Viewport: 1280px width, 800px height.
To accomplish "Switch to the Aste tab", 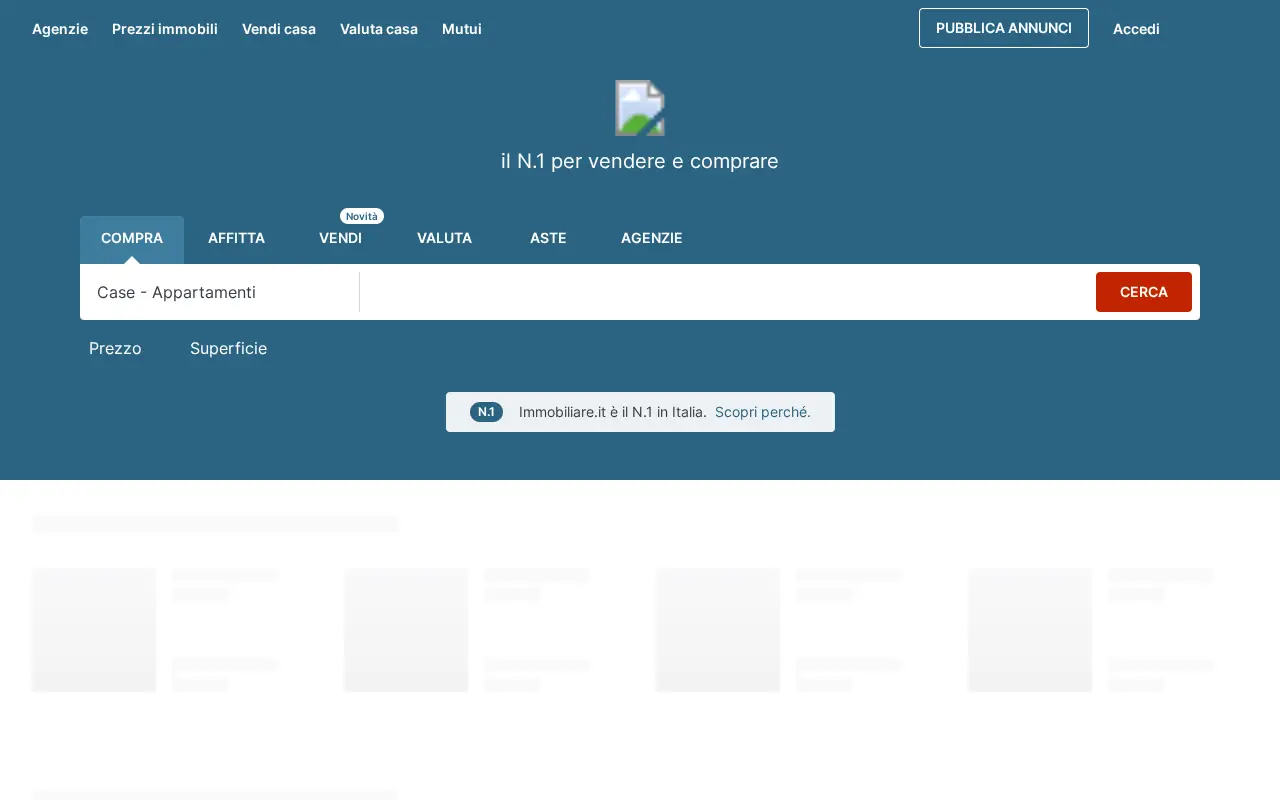I will (548, 238).
